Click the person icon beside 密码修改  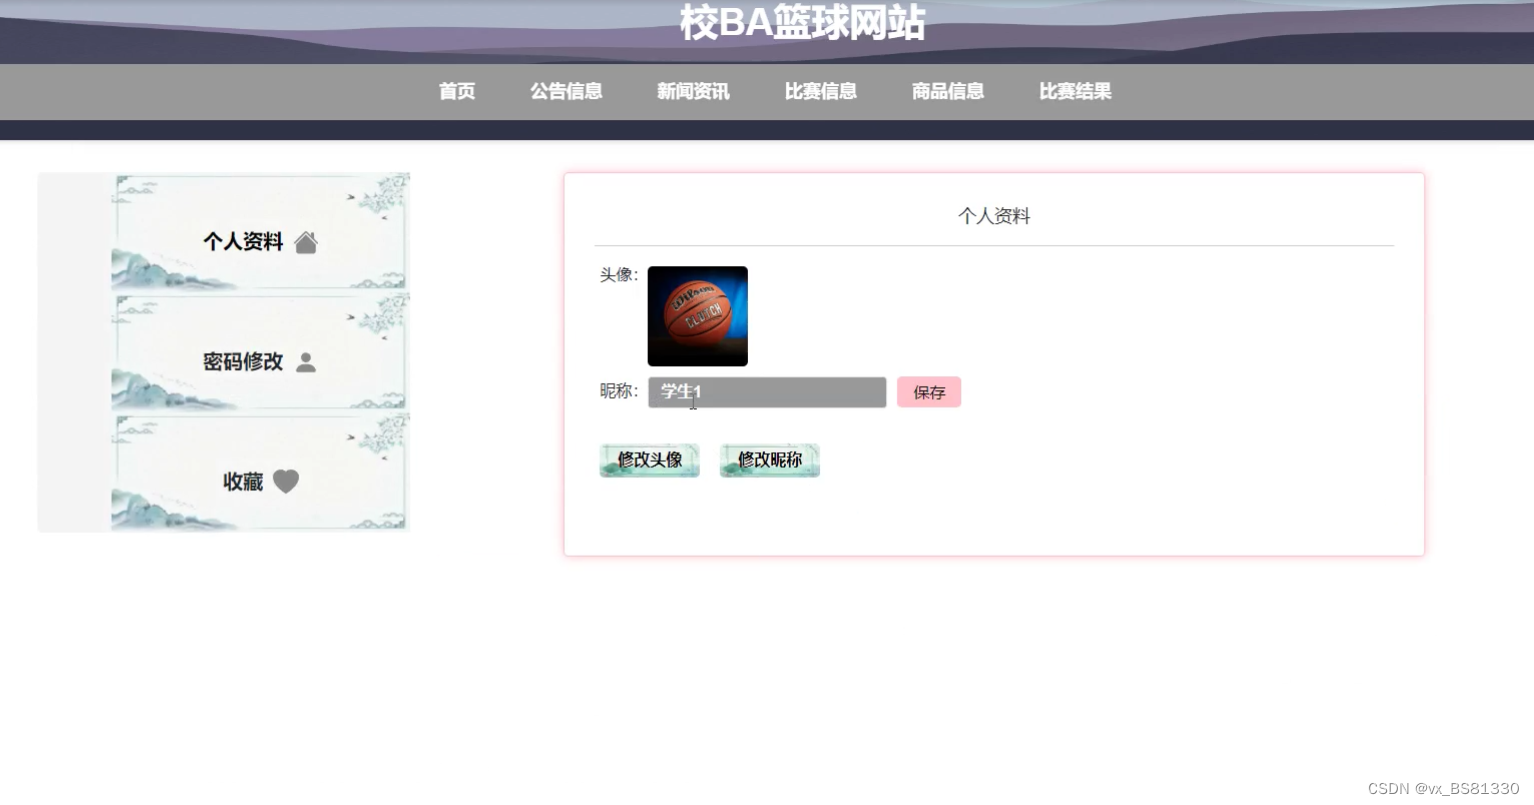[x=306, y=362]
